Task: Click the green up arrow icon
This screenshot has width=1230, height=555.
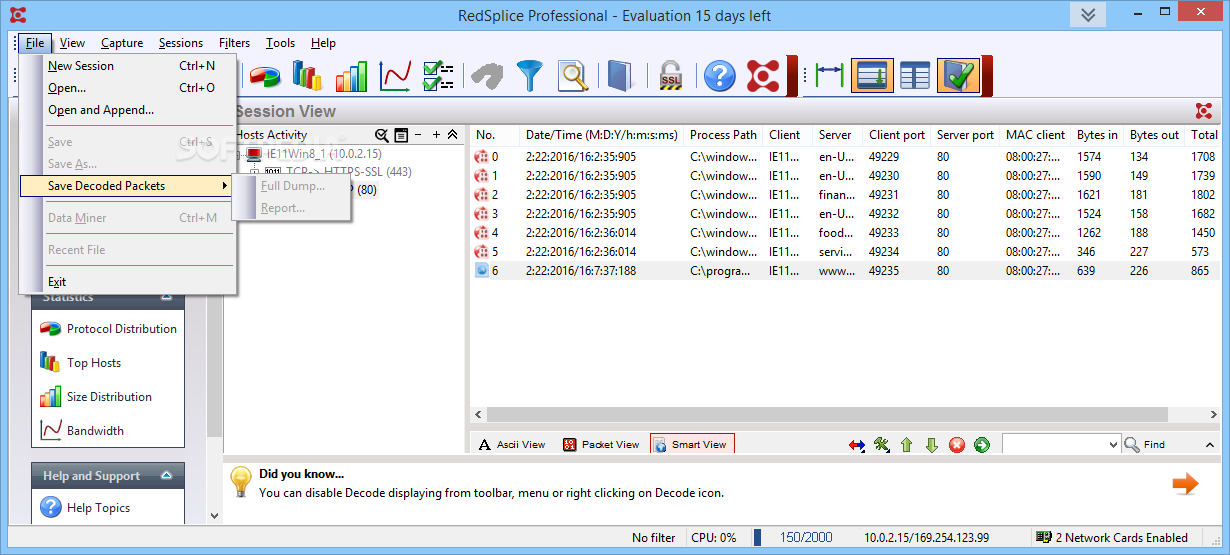Action: coord(907,445)
